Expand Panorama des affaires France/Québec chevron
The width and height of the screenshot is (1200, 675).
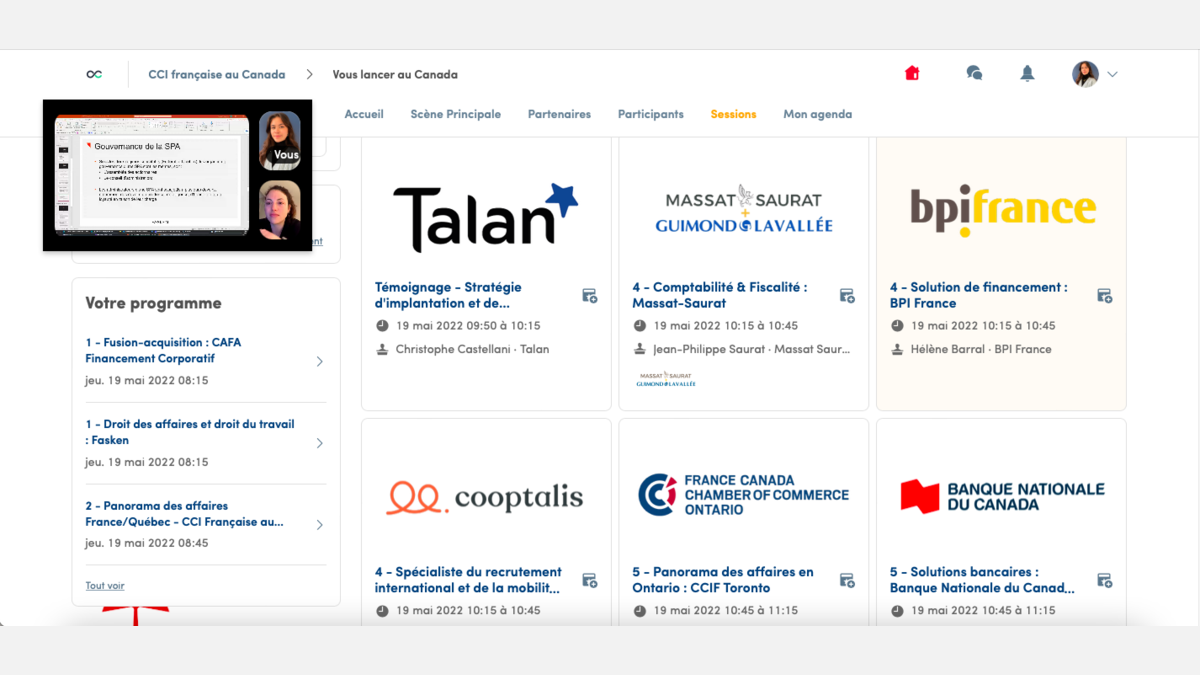click(319, 525)
